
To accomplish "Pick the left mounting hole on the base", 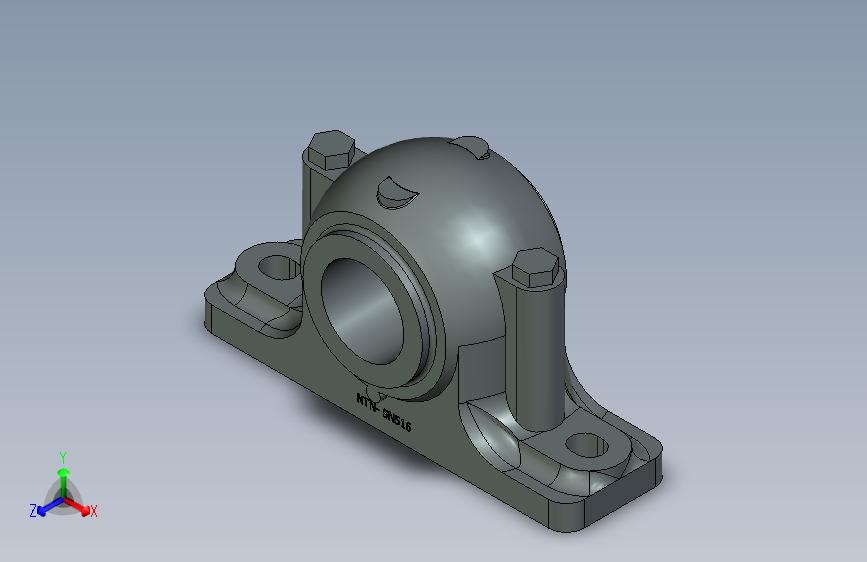I will pos(279,268).
